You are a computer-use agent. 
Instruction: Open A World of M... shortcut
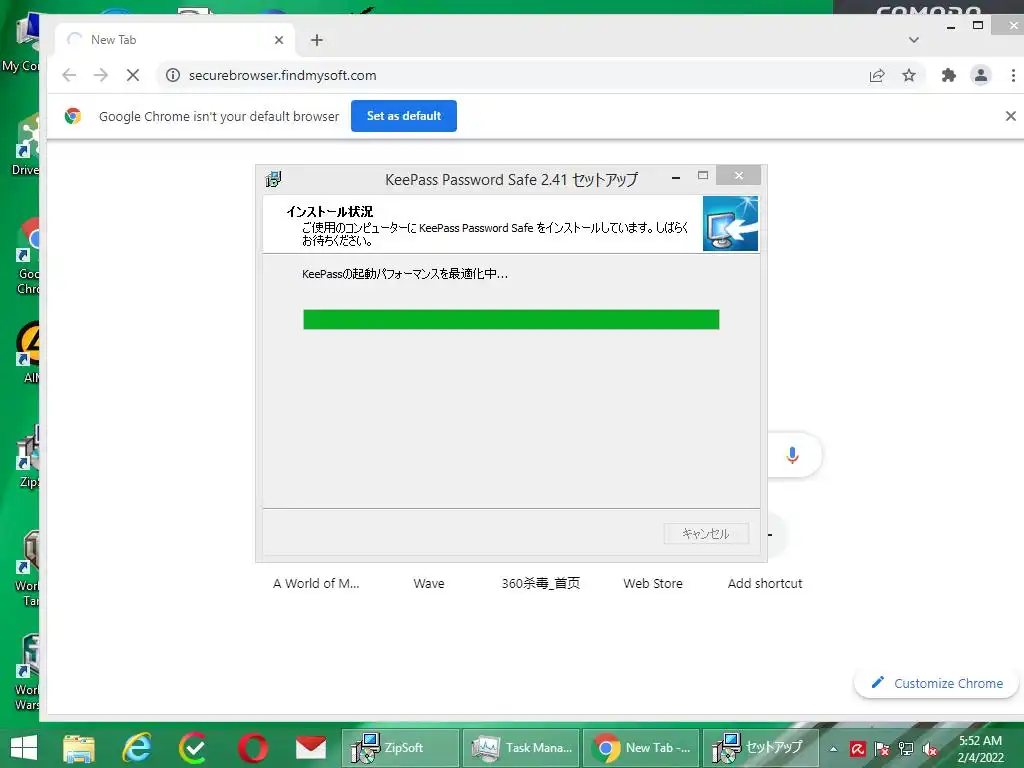316,583
